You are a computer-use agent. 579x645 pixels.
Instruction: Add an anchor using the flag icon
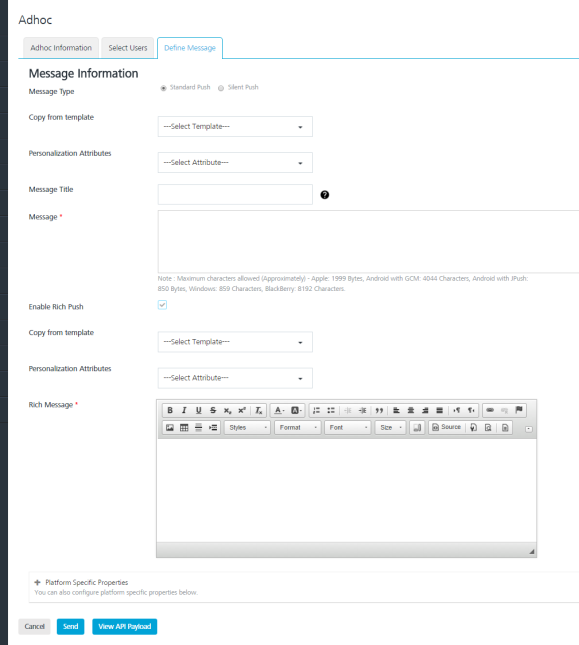tap(519, 410)
